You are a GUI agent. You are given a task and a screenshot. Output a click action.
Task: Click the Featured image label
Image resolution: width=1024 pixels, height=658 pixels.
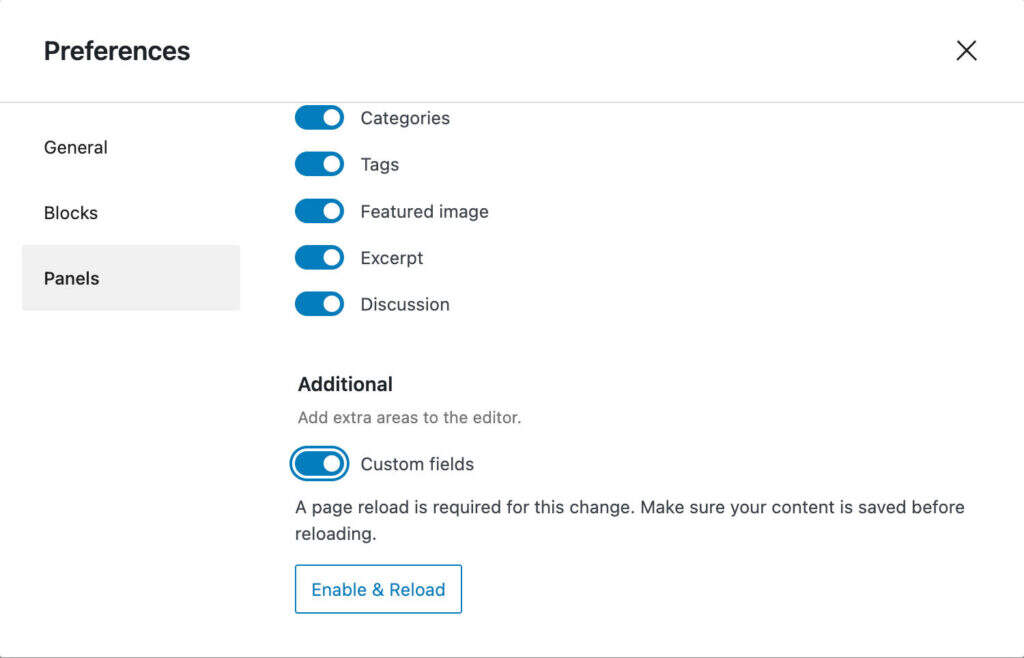(x=424, y=211)
